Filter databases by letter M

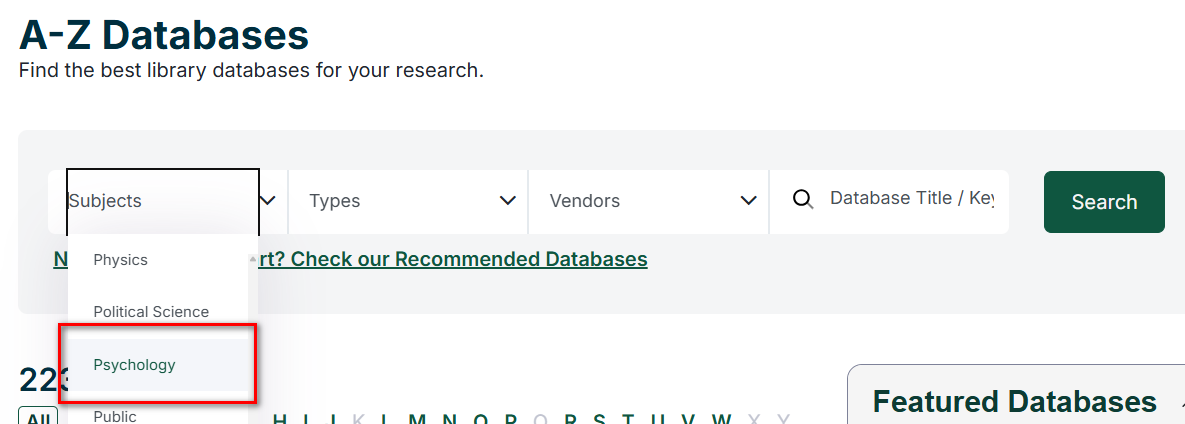pyautogui.click(x=417, y=420)
